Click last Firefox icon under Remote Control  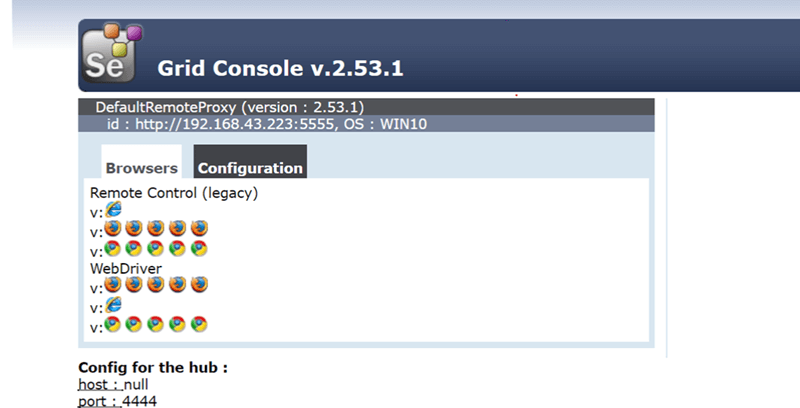[x=199, y=228]
